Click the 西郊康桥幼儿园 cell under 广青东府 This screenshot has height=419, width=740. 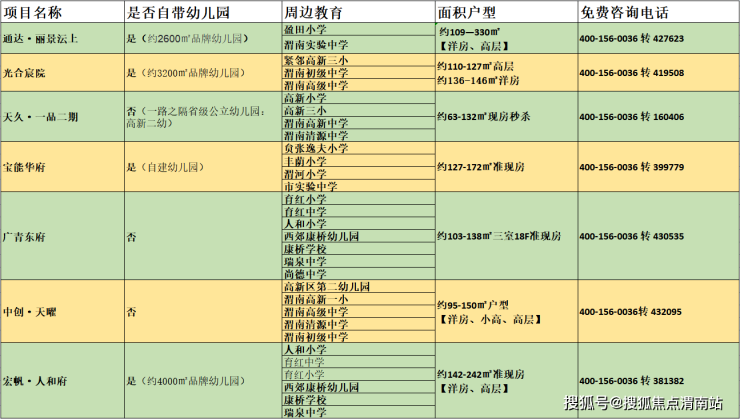[359, 236]
